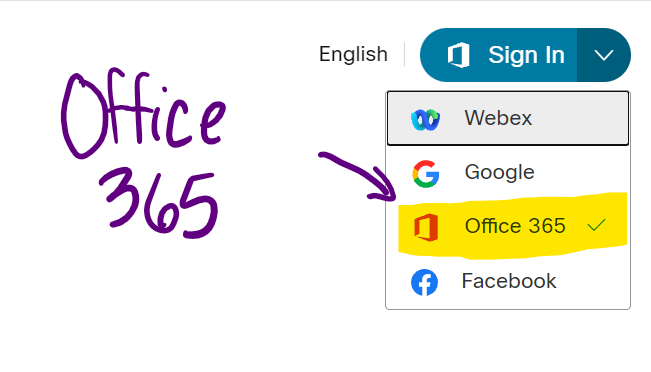Click the Facebook label text
Viewport: 651px width, 372px height.
point(509,281)
